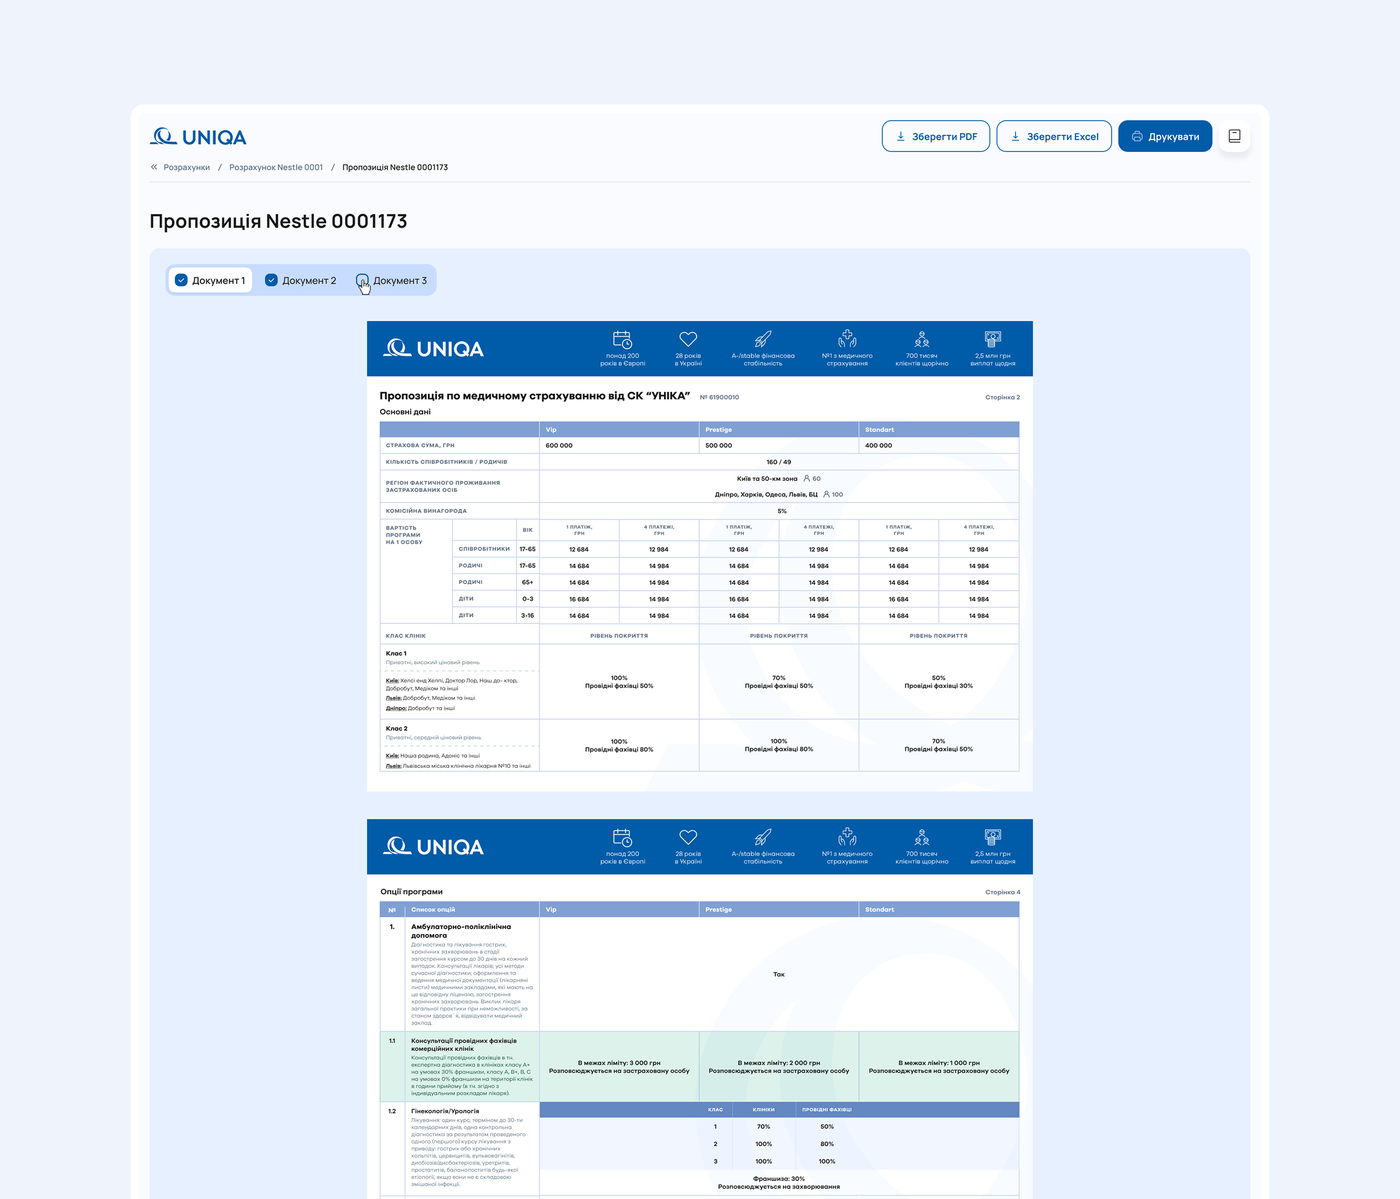Click the Сторінка 4 page label
This screenshot has height=1199, width=1400.
1002,892
